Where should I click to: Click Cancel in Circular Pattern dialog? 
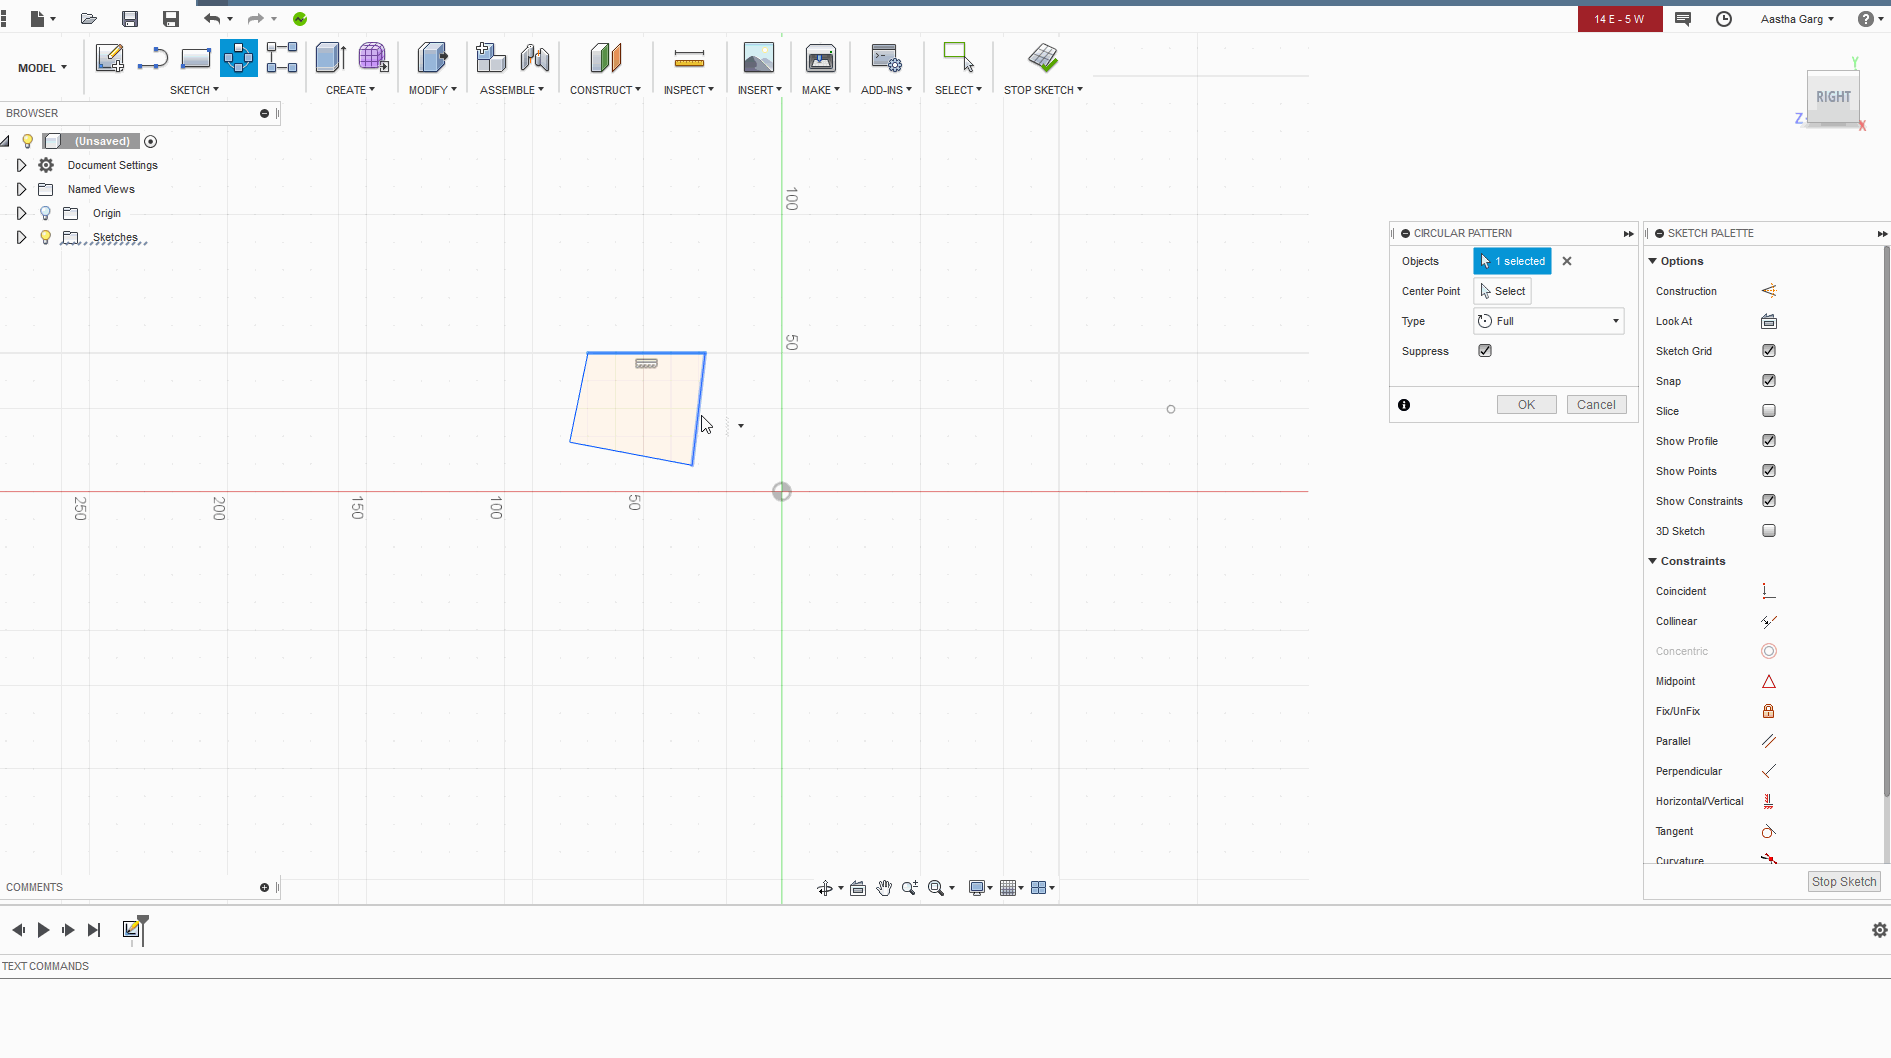[1596, 405]
